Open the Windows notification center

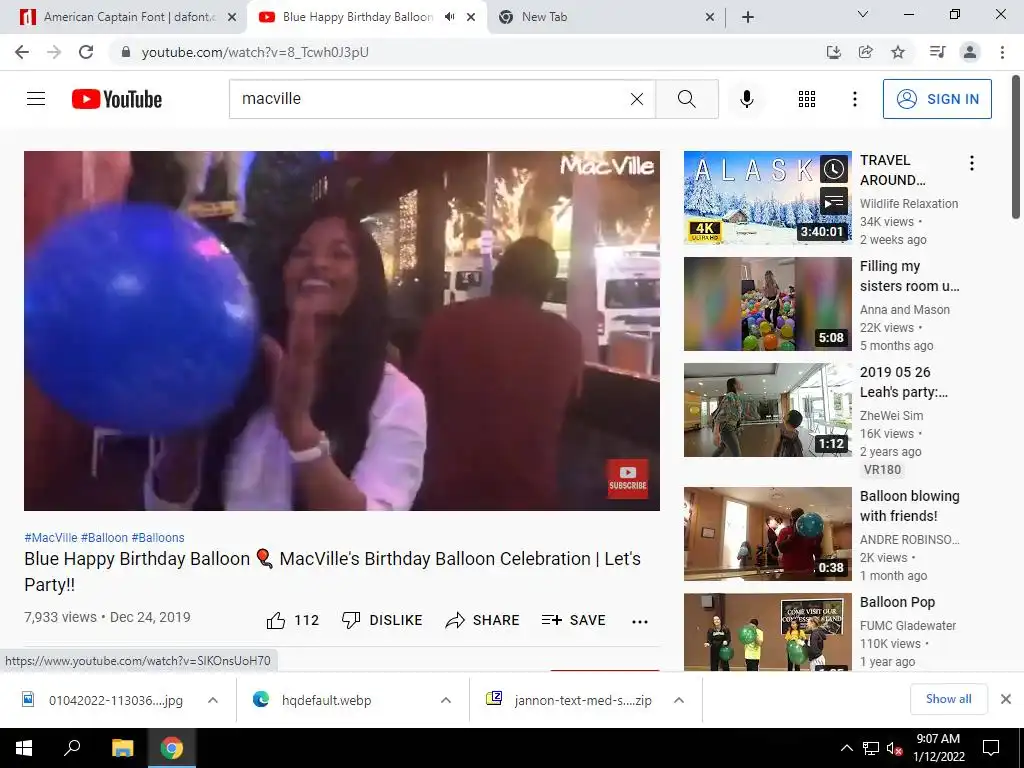click(x=991, y=748)
